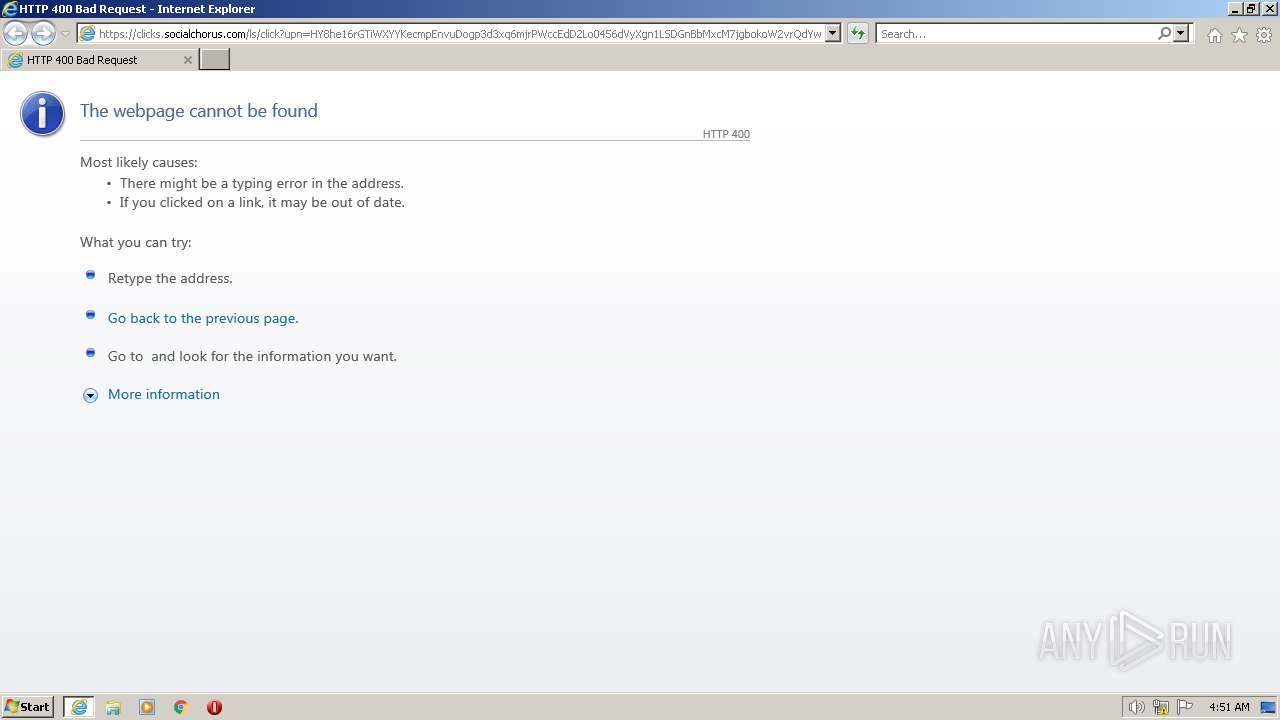Click the network status tray icon
This screenshot has height=720, width=1280.
coord(1161,707)
